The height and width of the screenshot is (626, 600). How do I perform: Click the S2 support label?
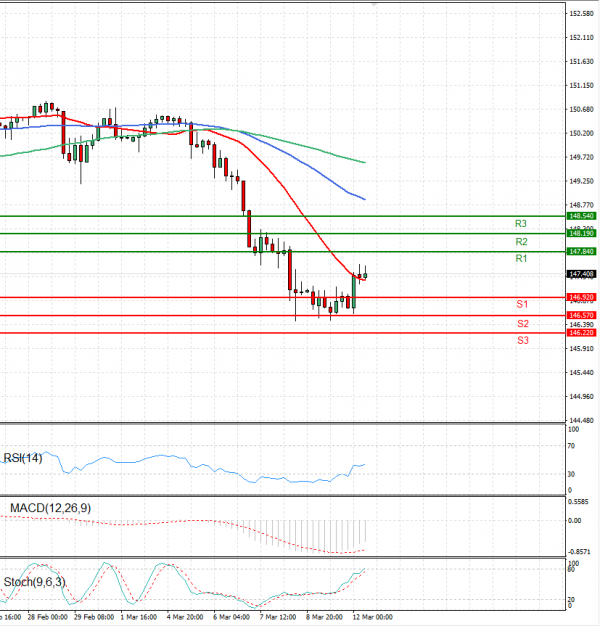523,323
